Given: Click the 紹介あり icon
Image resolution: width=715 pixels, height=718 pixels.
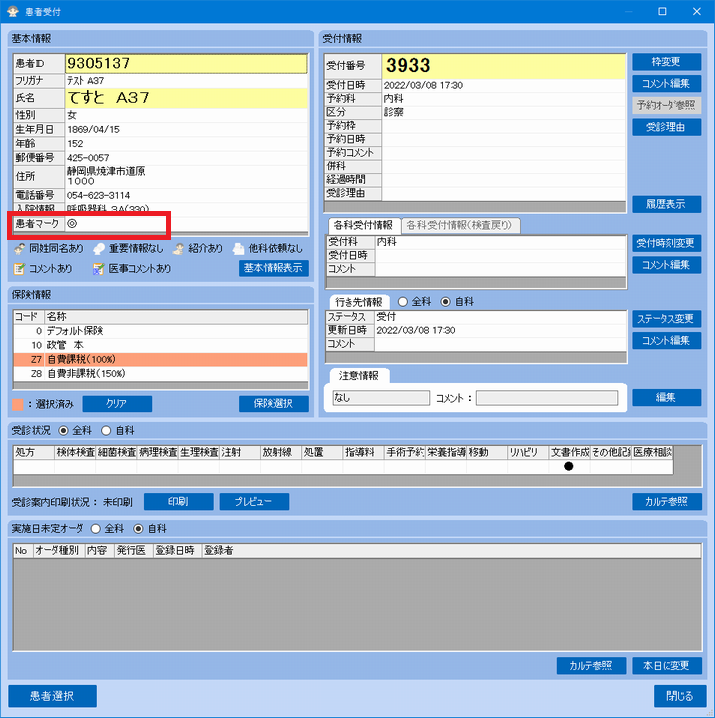Looking at the screenshot, I should coord(178,249).
